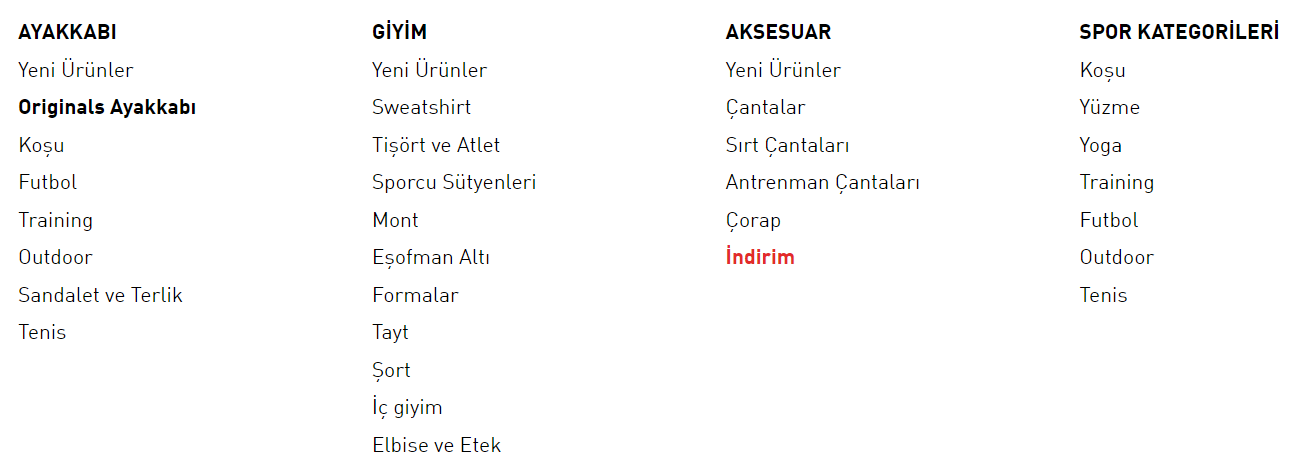The height and width of the screenshot is (470, 1299).
Task: Go to Elbise ve Etek
Action: click(436, 445)
